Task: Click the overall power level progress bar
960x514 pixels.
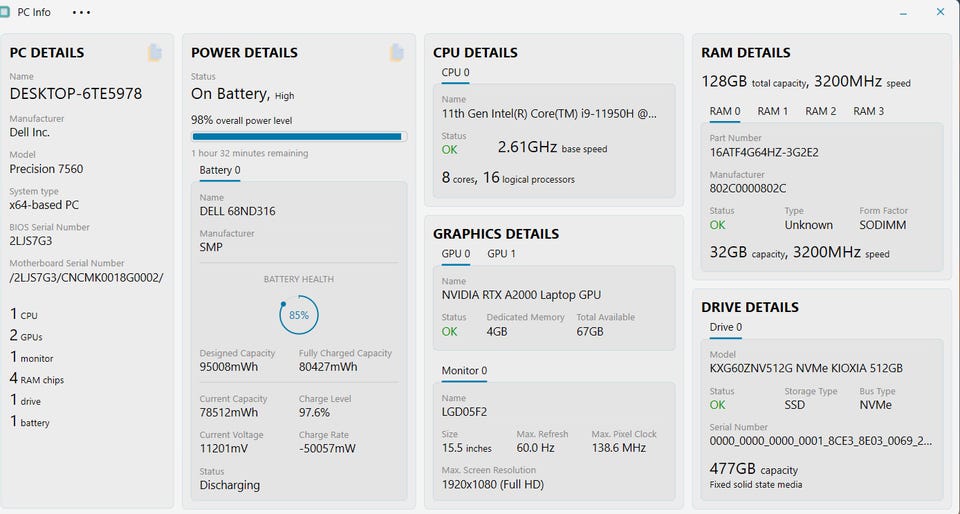Action: (298, 136)
